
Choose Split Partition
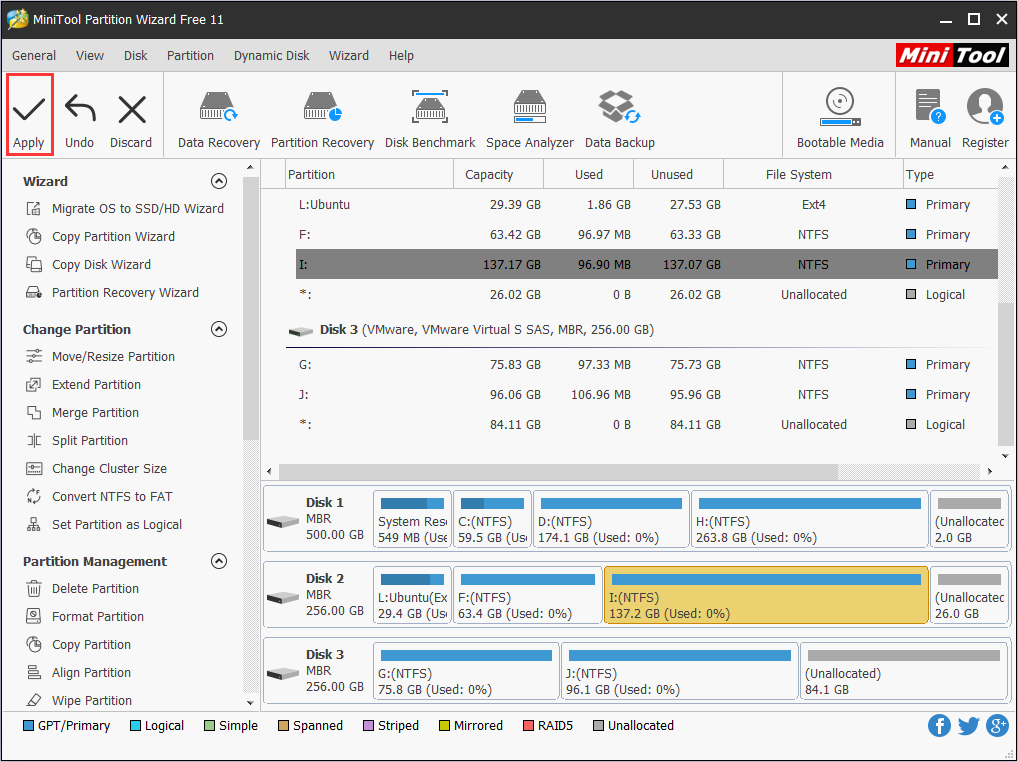pyautogui.click(x=77, y=440)
